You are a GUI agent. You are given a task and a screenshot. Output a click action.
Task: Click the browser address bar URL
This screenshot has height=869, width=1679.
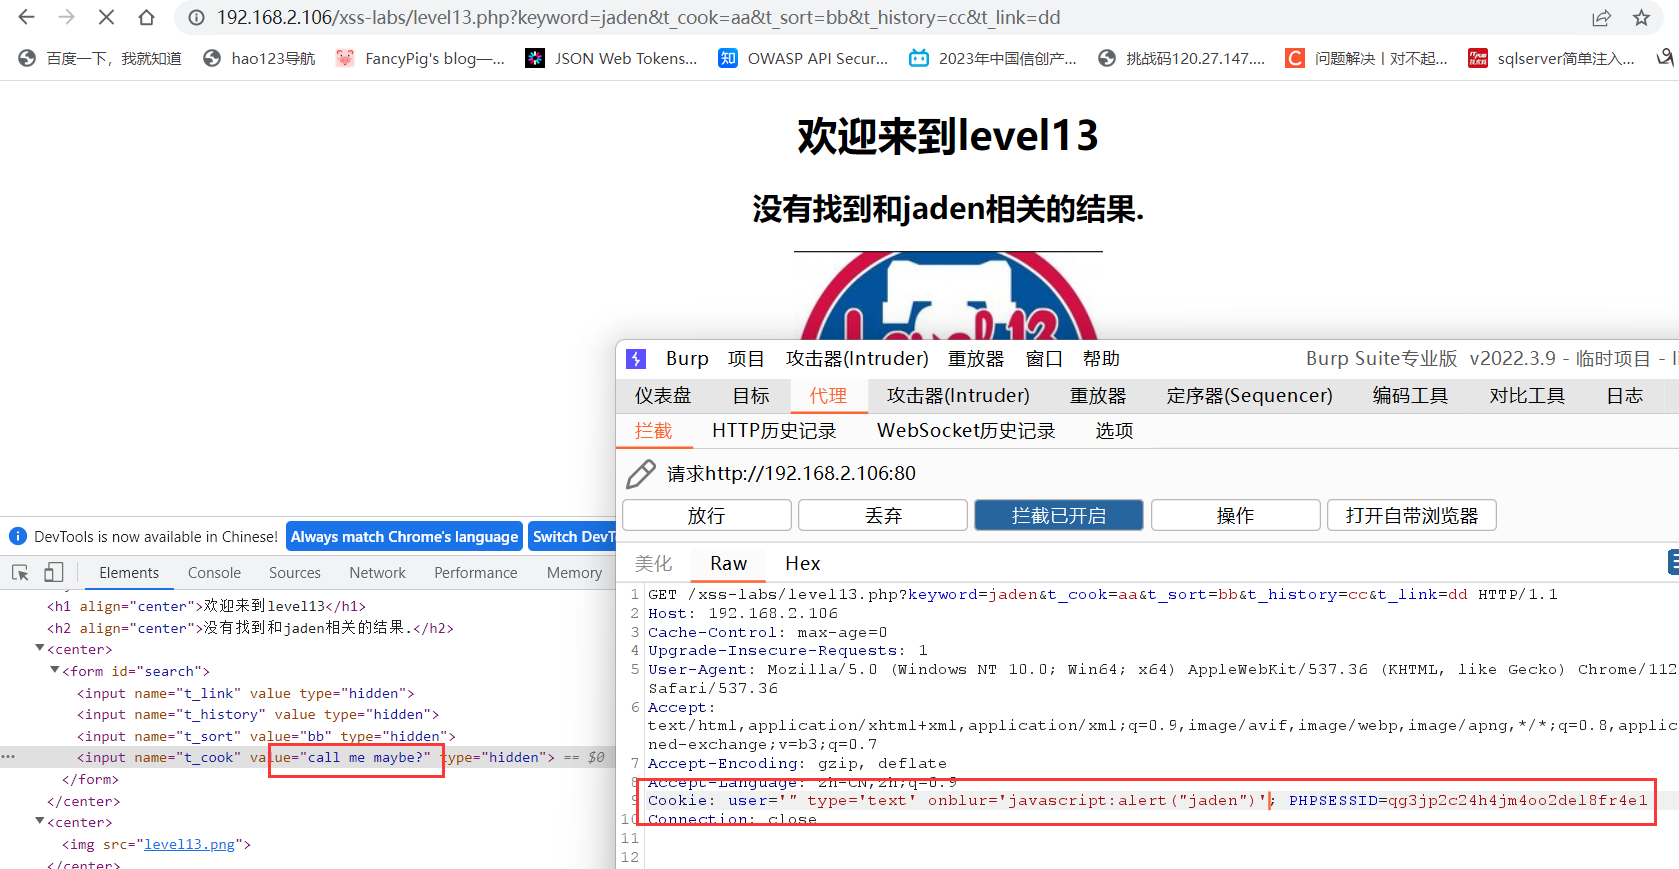pyautogui.click(x=638, y=18)
